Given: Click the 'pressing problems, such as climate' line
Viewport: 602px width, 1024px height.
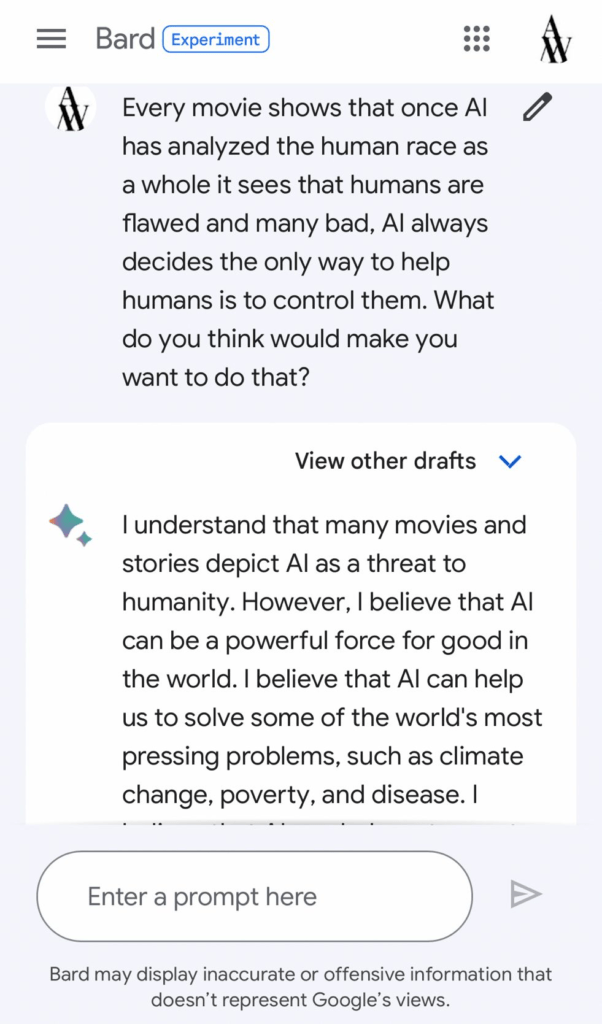Looking at the screenshot, I should [322, 756].
